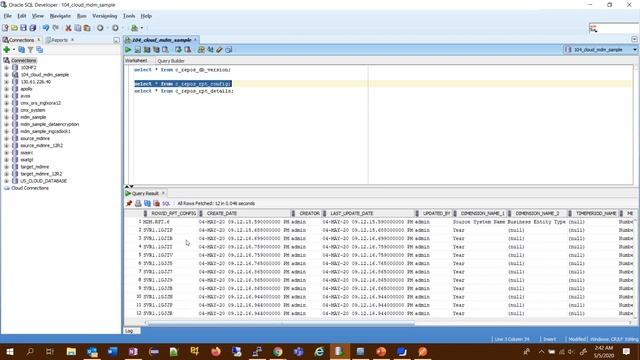Image resolution: width=640 pixels, height=360 pixels.
Task: Click the red Cut (X) icon
Action: (x=68, y=28)
